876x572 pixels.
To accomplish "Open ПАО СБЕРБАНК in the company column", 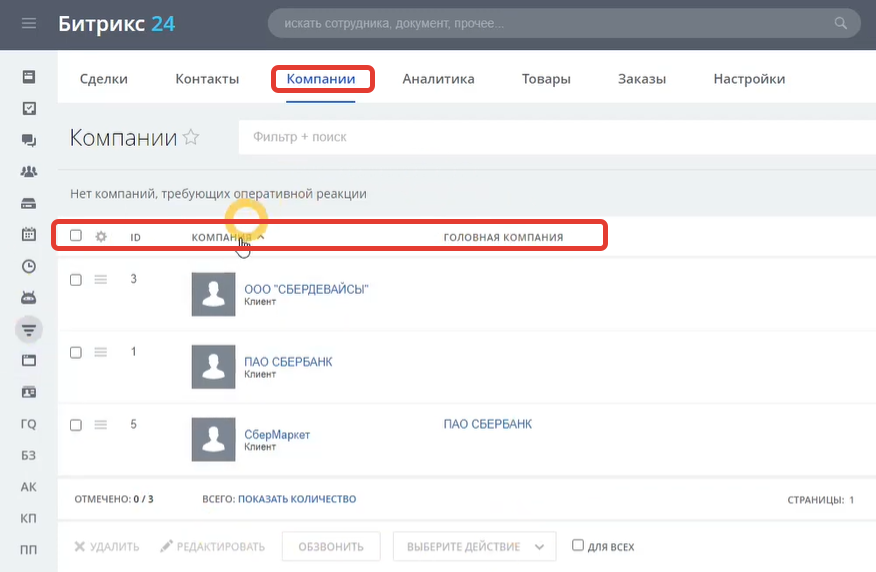I will (x=288, y=361).
